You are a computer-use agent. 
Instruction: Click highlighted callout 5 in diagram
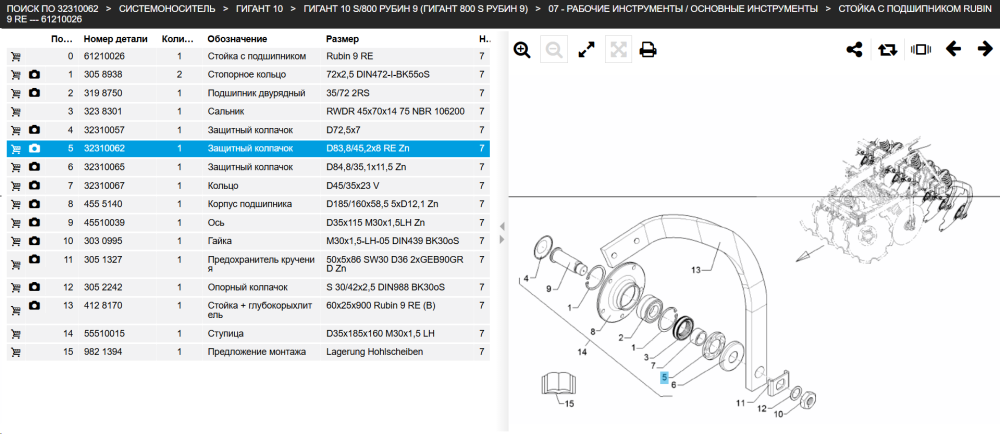point(665,377)
